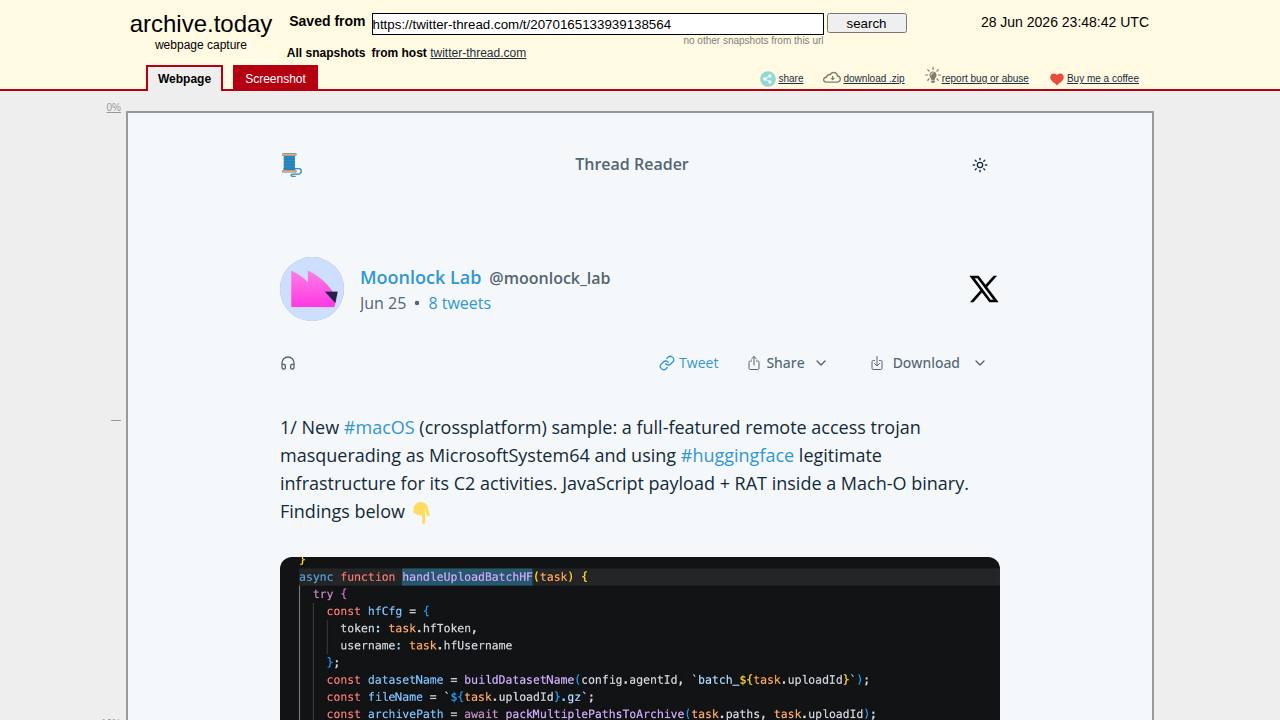
Task: Expand the Download dropdown chevron
Action: pos(980,363)
